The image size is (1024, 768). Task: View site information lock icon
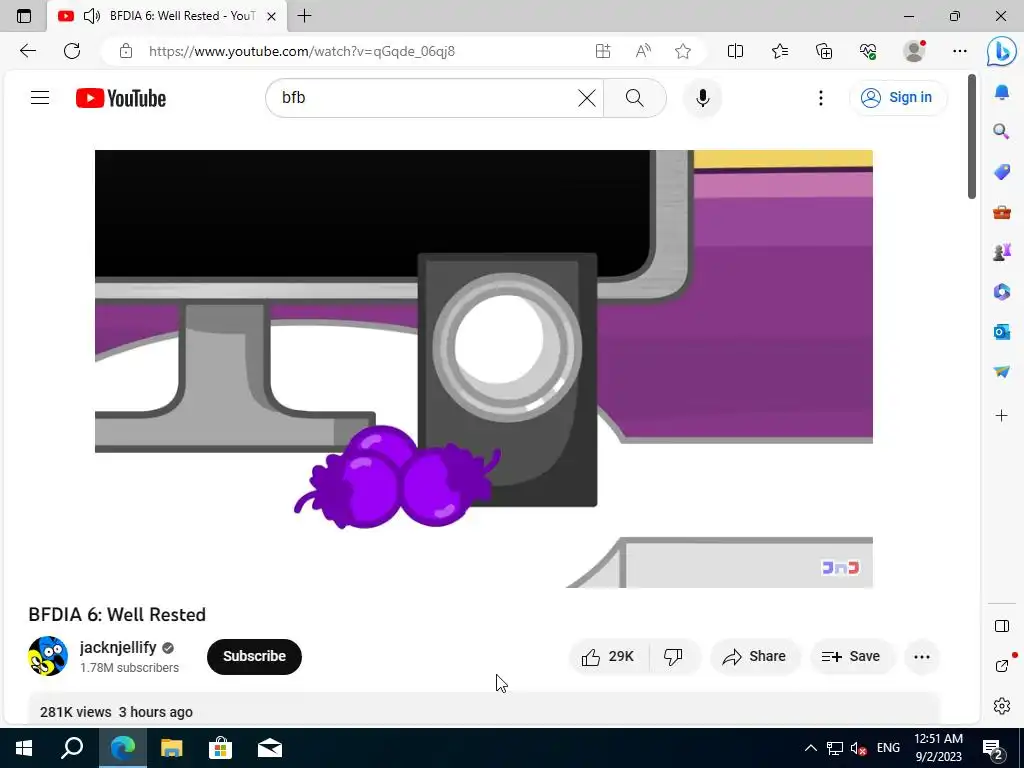[126, 51]
